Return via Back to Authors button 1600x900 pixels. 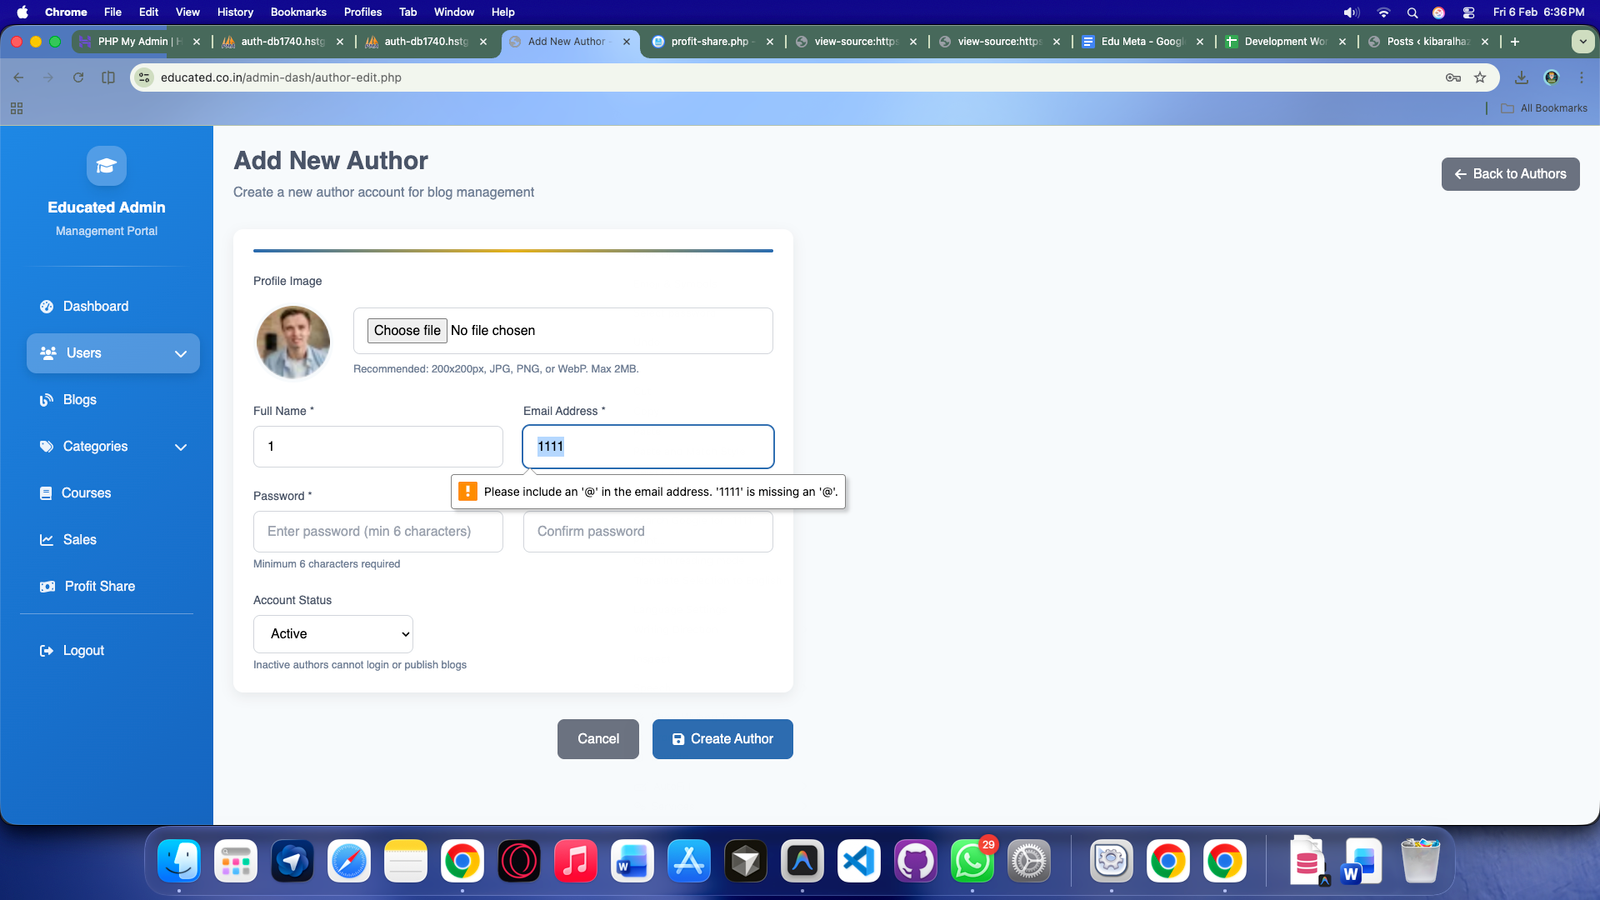pyautogui.click(x=1510, y=174)
